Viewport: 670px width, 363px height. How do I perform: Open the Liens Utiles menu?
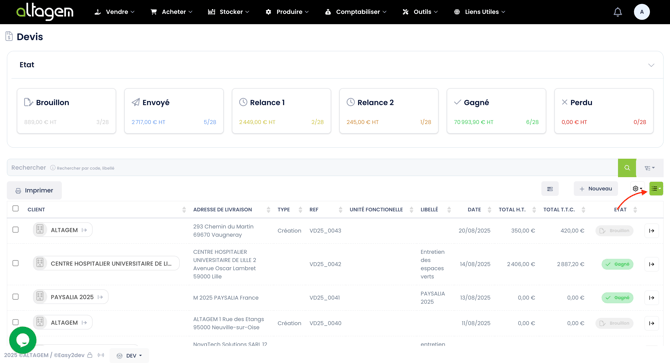pyautogui.click(x=479, y=12)
